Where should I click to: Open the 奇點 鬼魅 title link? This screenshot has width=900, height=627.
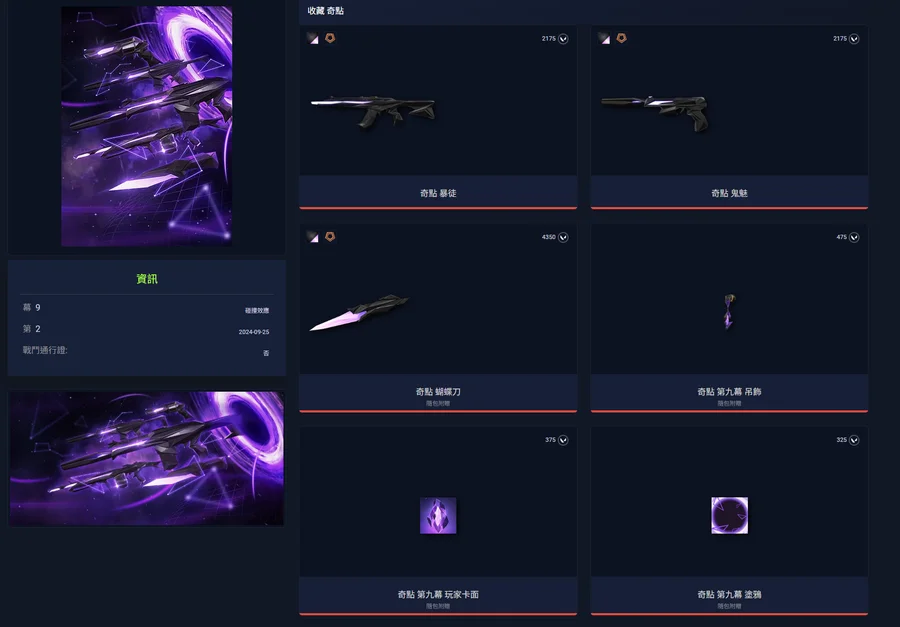point(729,193)
